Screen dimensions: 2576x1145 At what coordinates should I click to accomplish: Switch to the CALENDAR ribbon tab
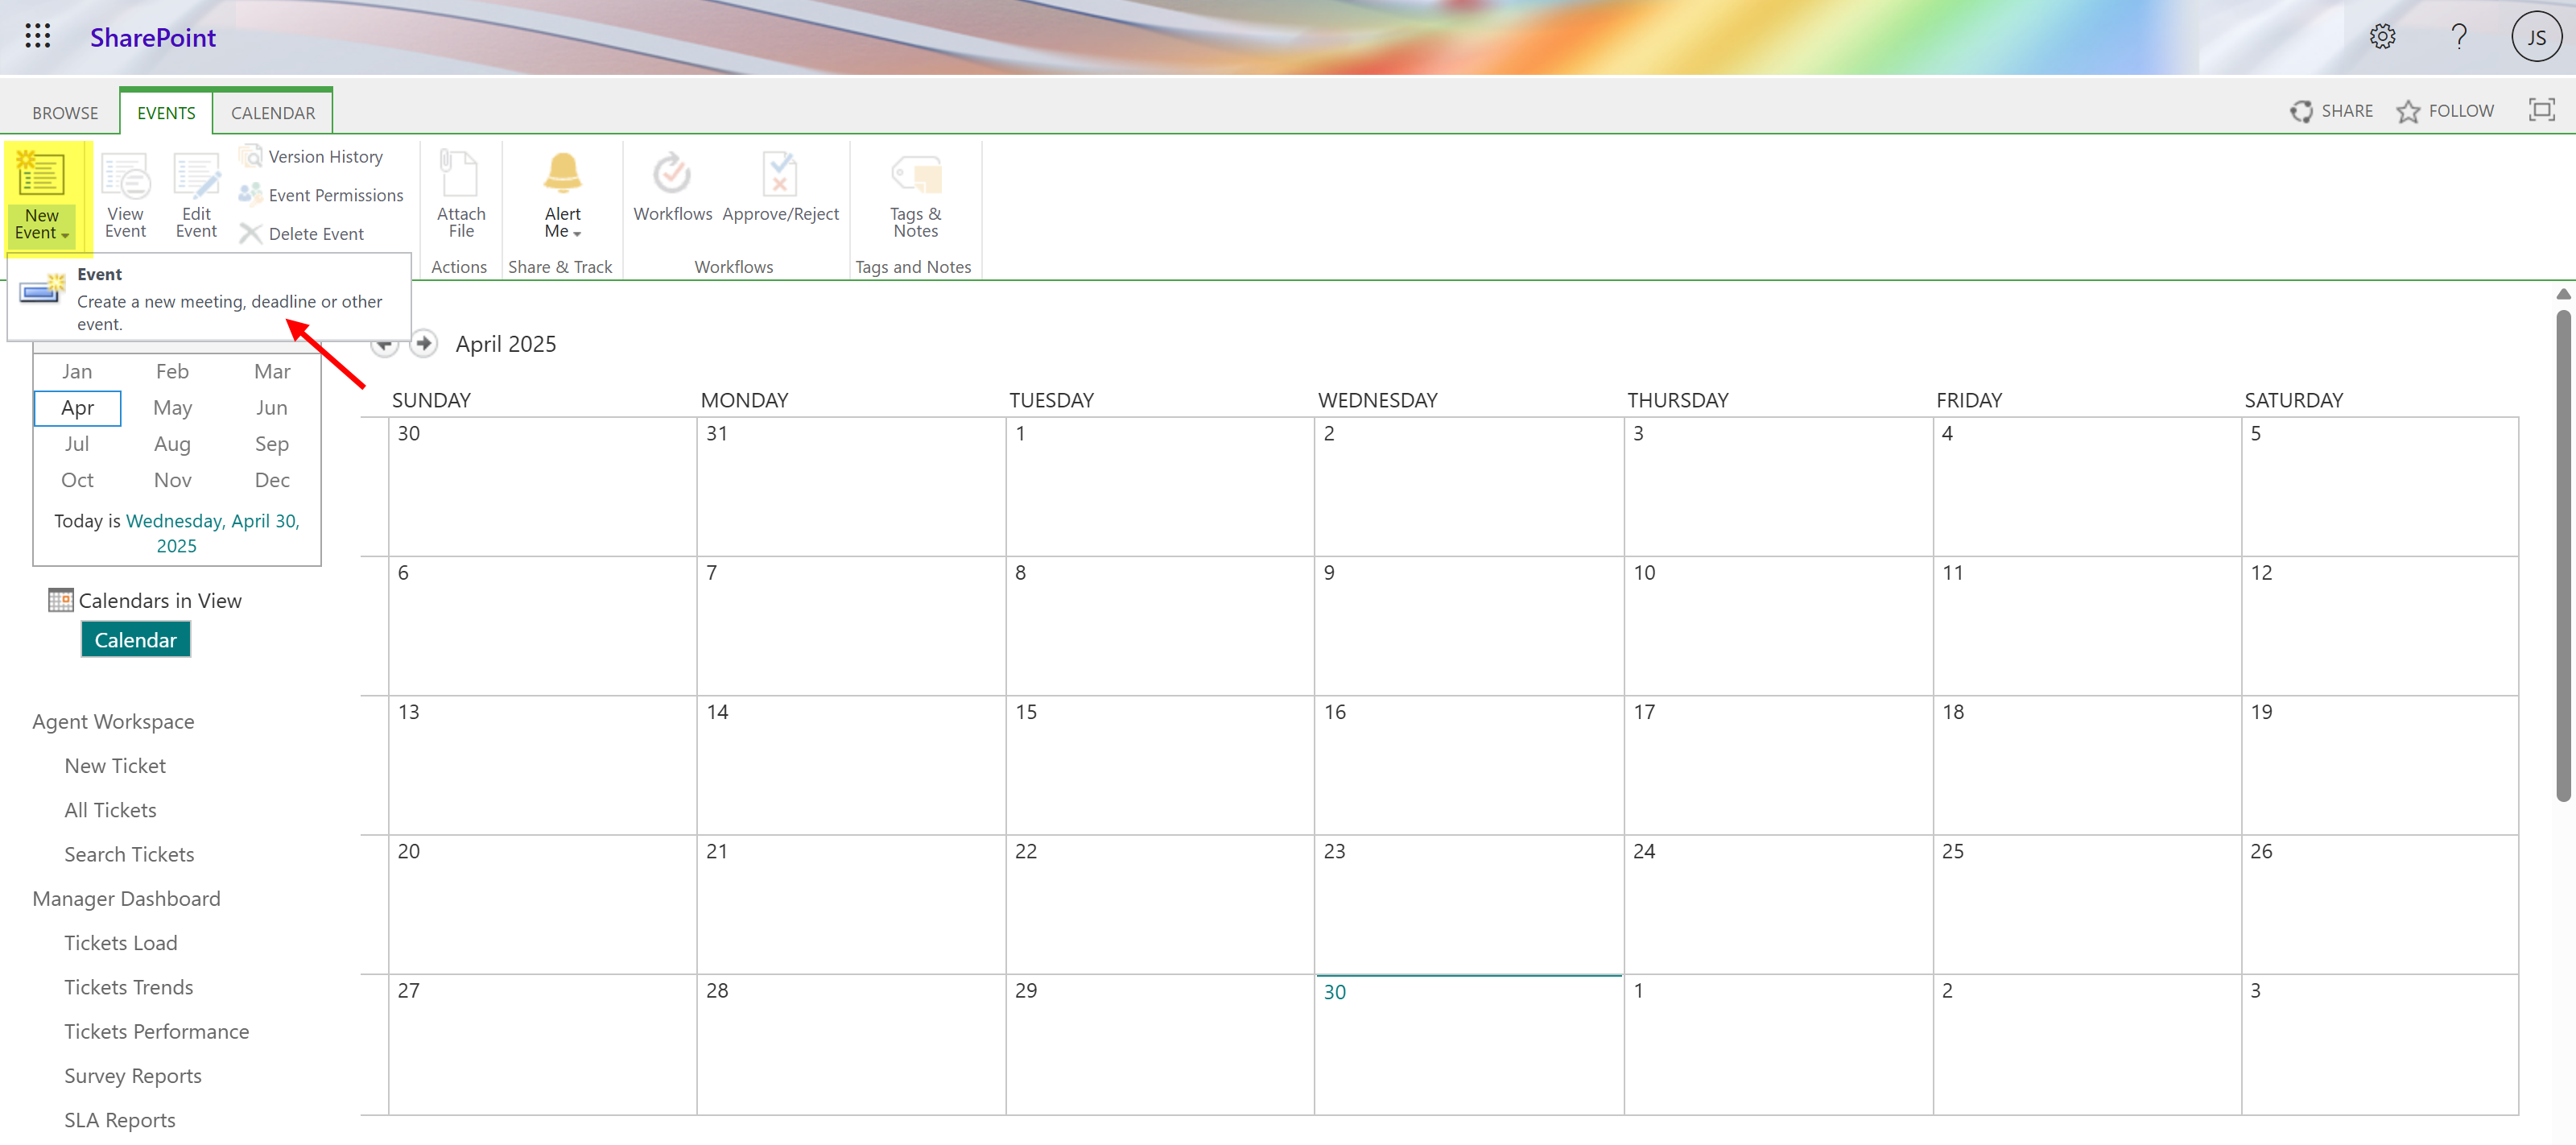[x=272, y=113]
